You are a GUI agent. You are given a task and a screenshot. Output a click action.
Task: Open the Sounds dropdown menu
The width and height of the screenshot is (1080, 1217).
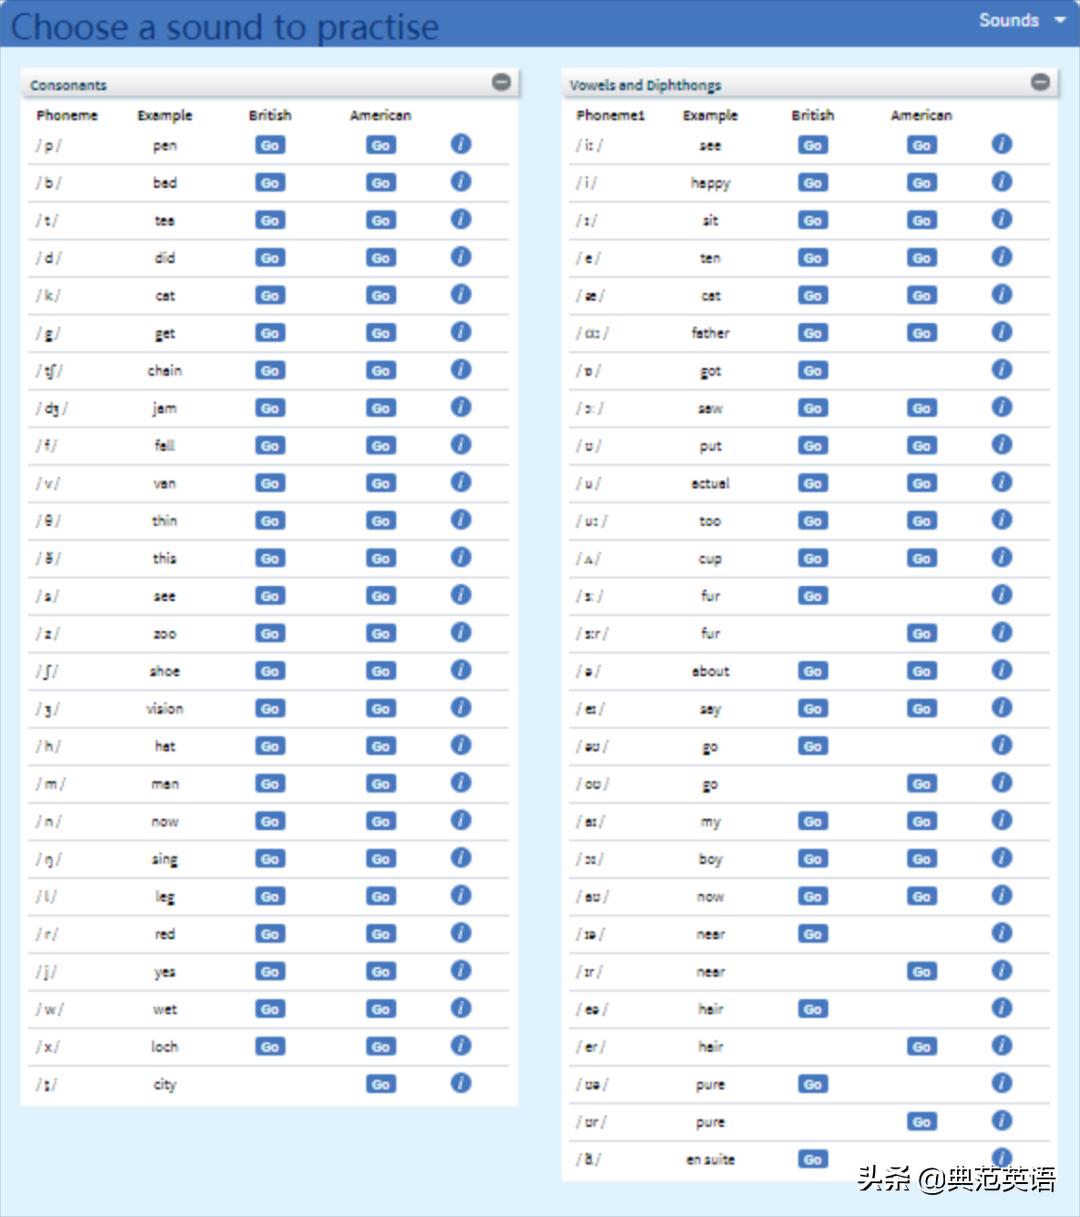tap(1022, 20)
